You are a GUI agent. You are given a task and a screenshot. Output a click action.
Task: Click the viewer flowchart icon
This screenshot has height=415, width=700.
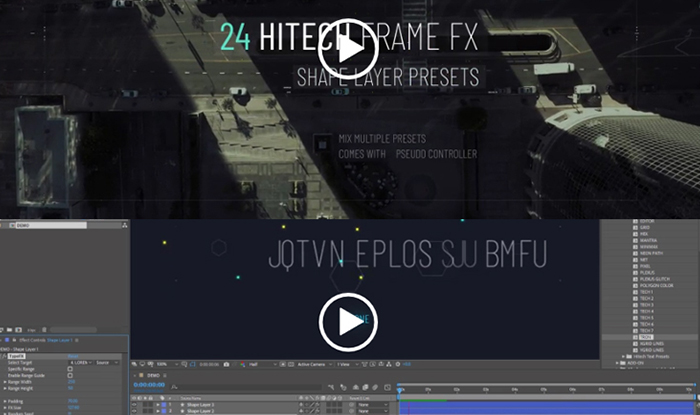click(389, 364)
